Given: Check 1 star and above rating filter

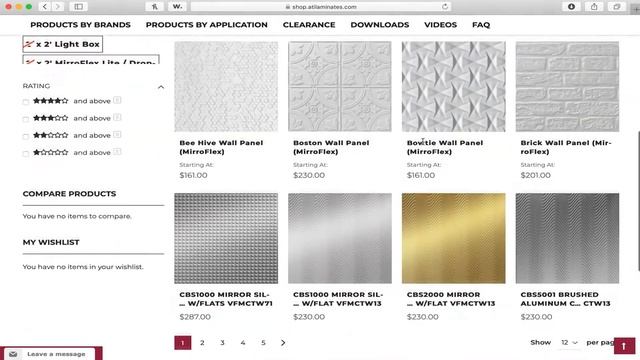Looking at the screenshot, I should [26, 153].
